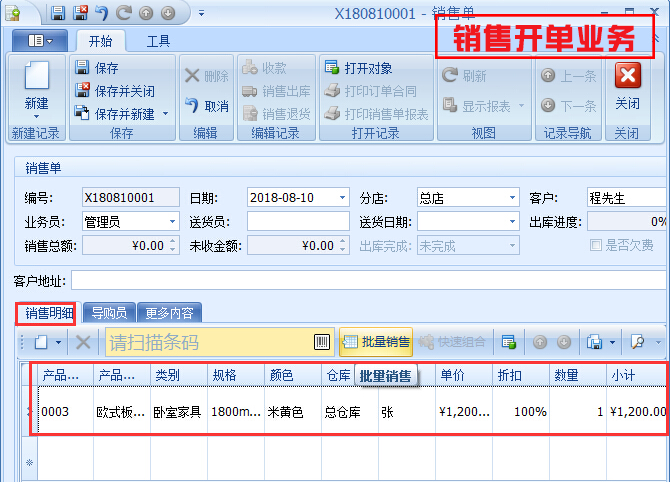Image resolution: width=670 pixels, height=482 pixels.
Task: Click the undo arrow in quick access toolbar
Action: click(101, 13)
